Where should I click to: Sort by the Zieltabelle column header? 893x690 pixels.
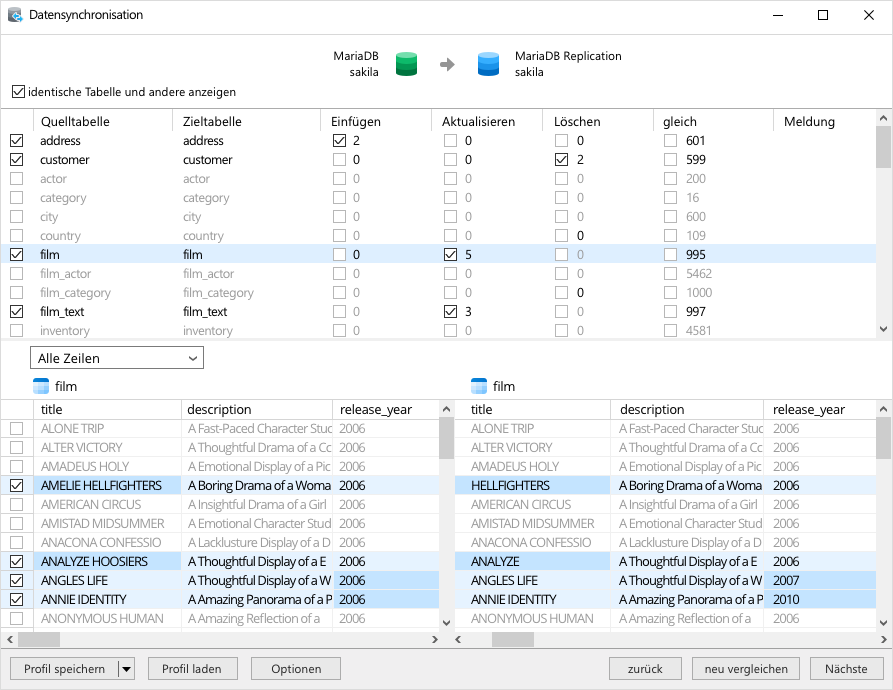(246, 121)
